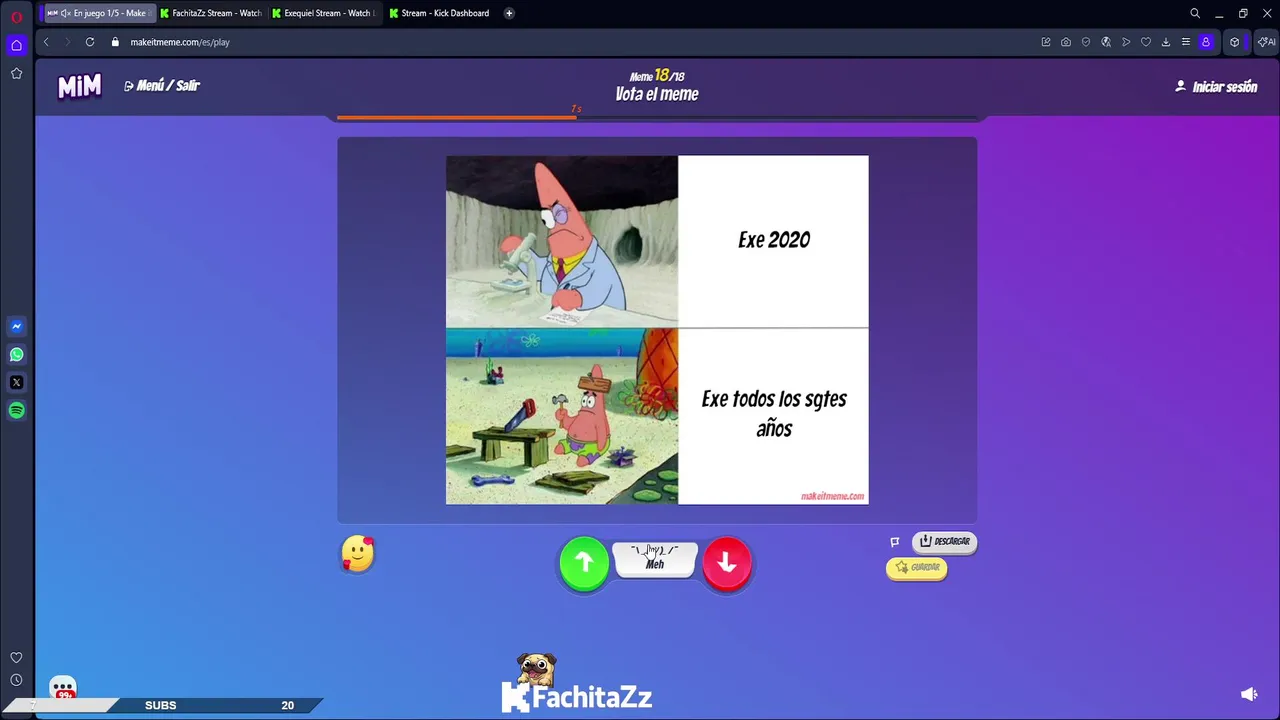
Task: Click the Descargar button
Action: pos(944,541)
